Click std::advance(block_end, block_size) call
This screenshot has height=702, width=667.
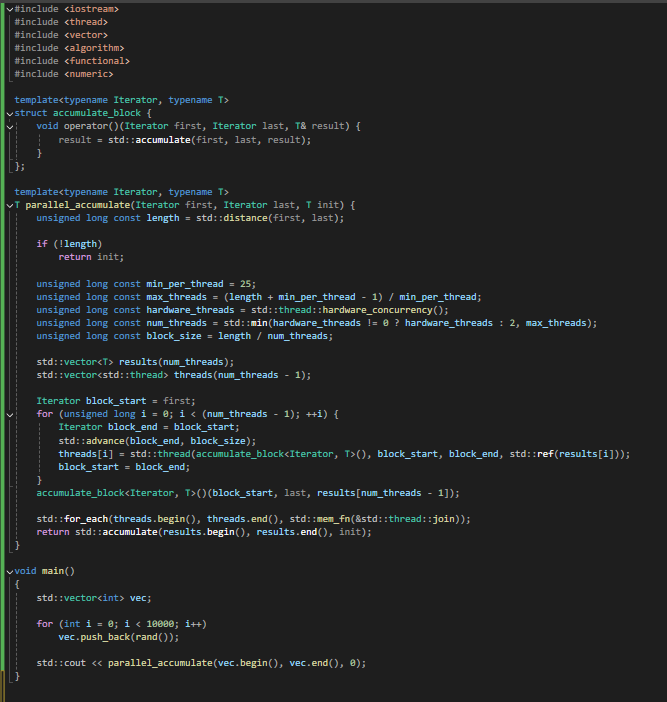click(x=157, y=441)
